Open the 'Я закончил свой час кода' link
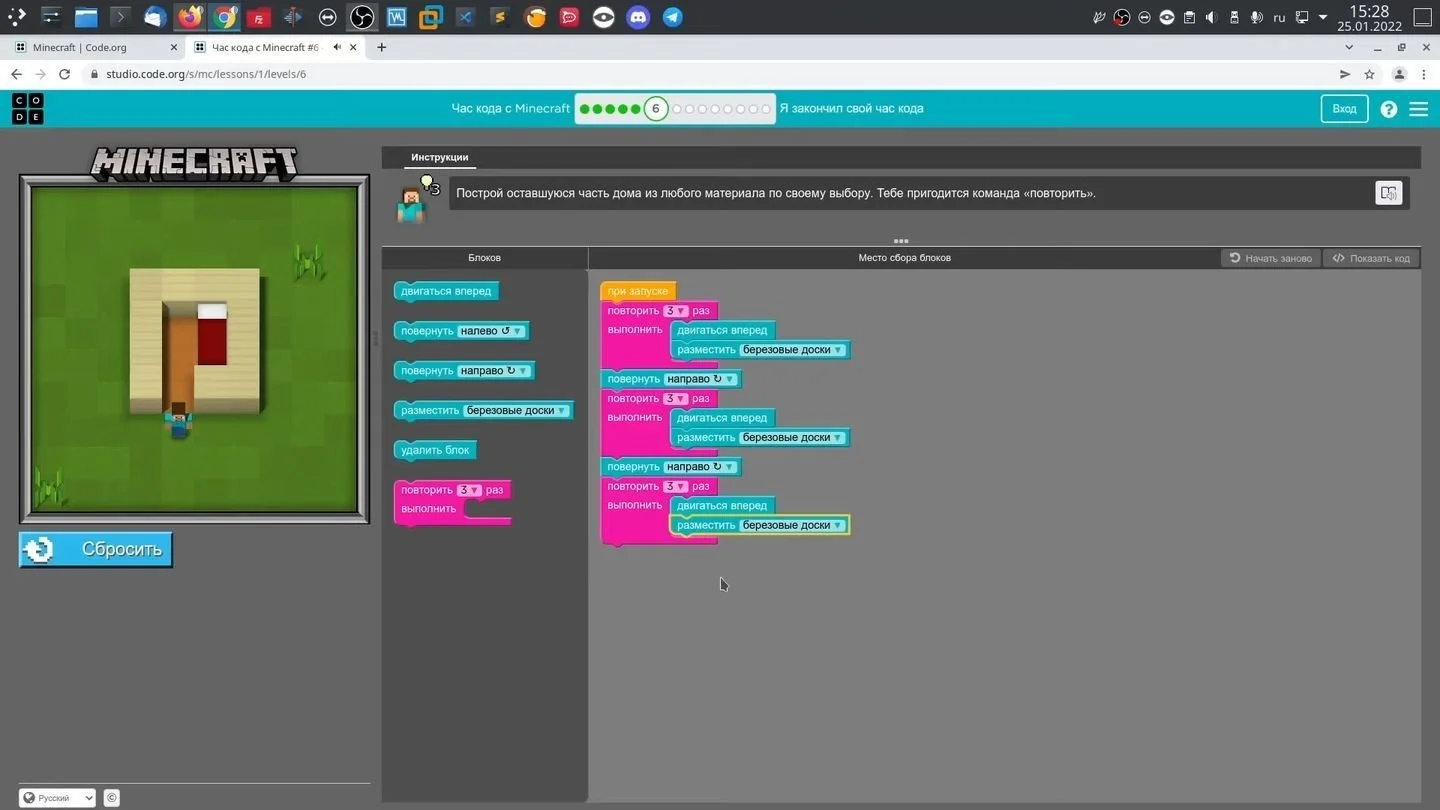 click(851, 109)
